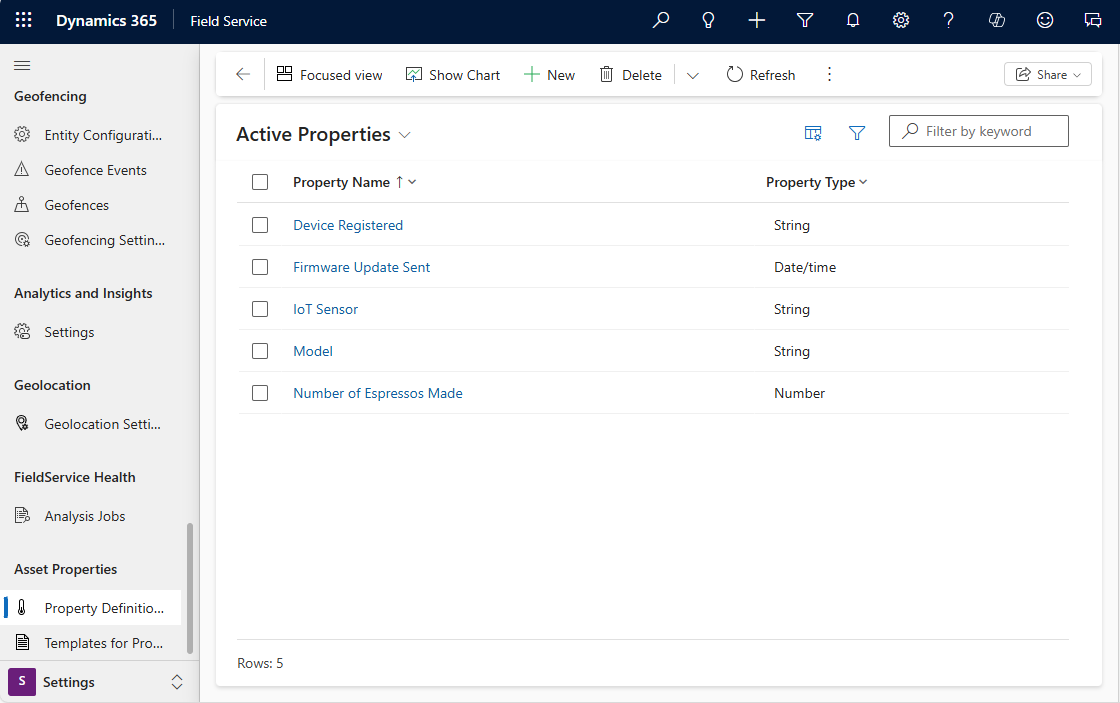Click the quick create plus icon
Viewport: 1120px width, 703px height.
756,20
